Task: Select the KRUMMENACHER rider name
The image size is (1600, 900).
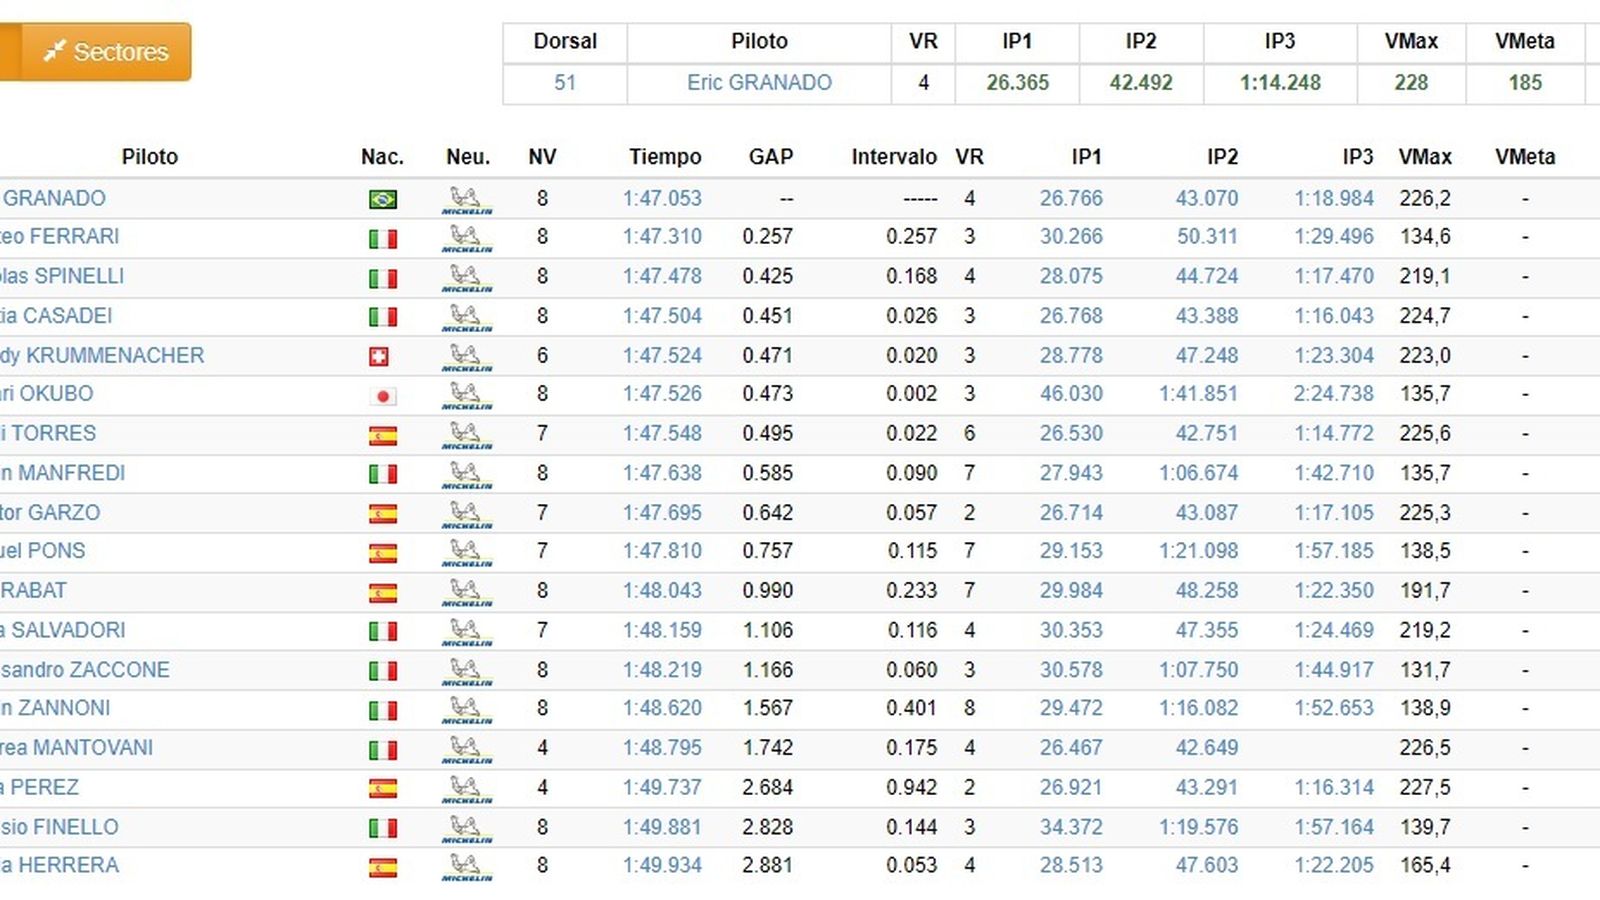Action: (x=103, y=356)
